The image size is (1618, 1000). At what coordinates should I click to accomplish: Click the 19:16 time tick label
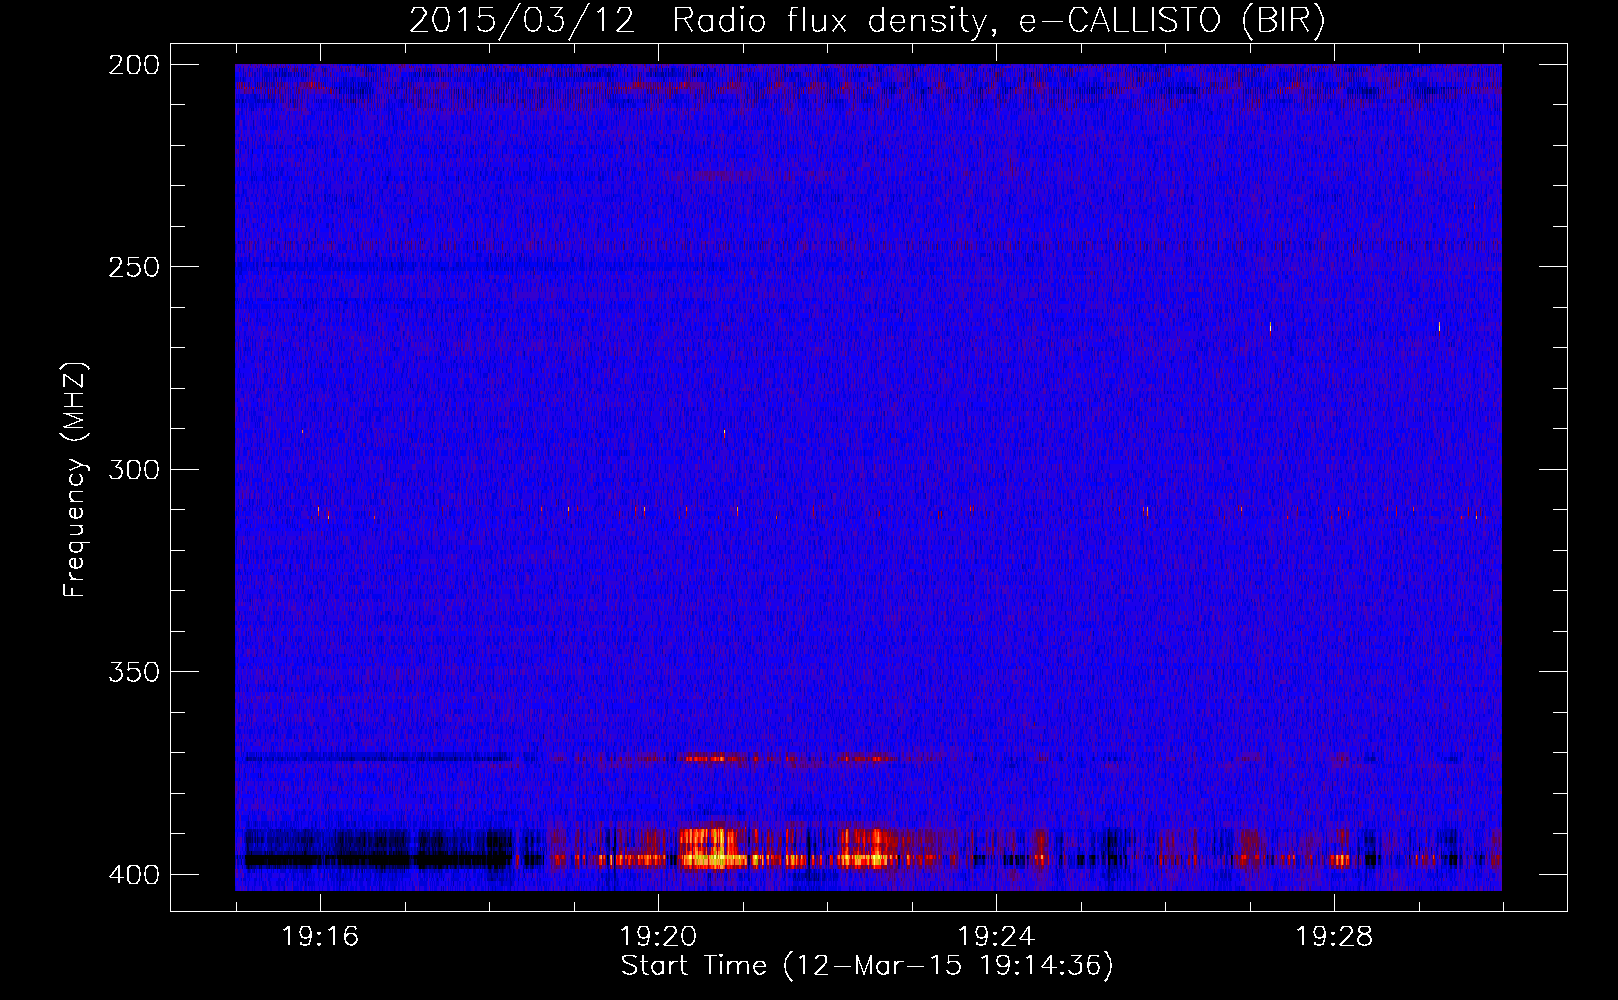pos(320,936)
